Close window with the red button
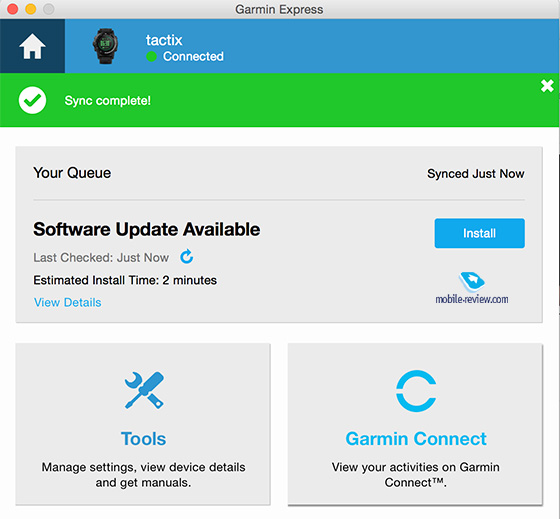 (12, 9)
